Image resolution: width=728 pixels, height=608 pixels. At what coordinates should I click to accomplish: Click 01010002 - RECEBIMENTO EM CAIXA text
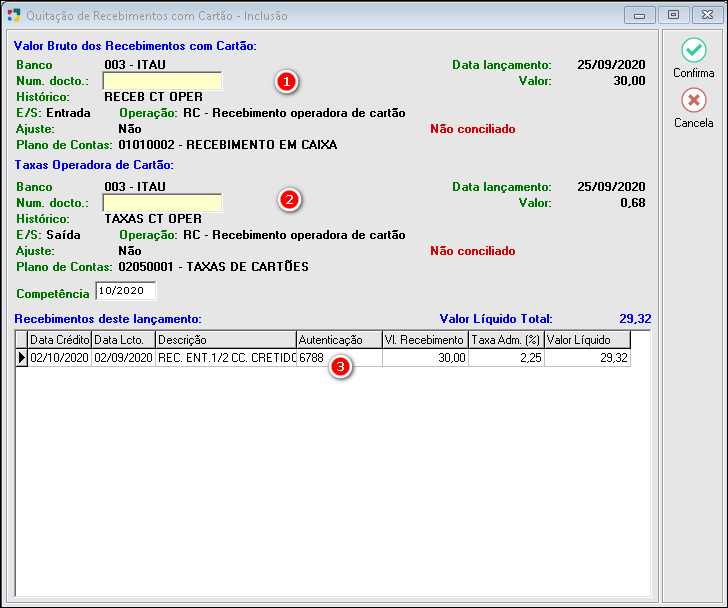(228, 145)
